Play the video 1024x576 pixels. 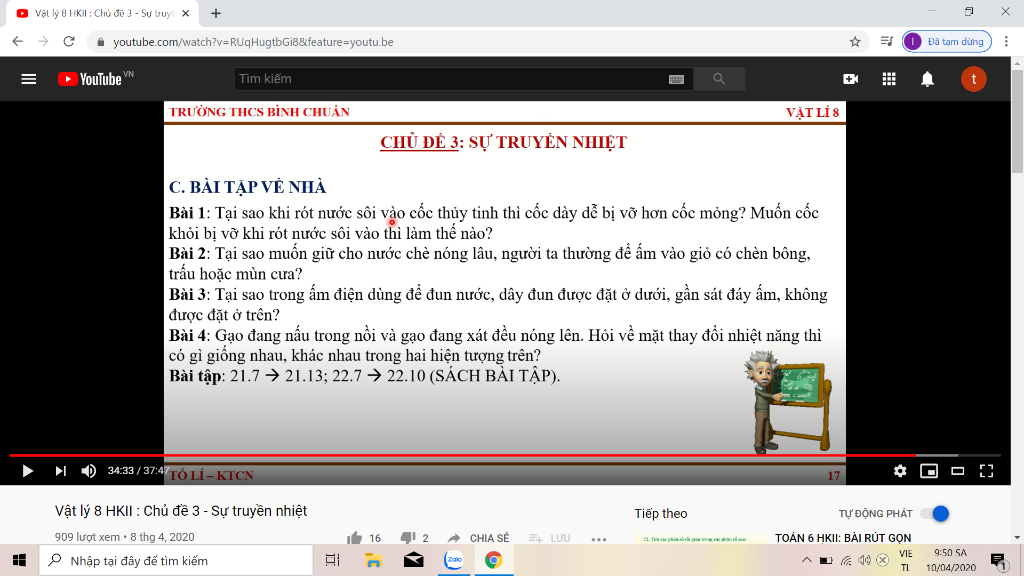[27, 471]
